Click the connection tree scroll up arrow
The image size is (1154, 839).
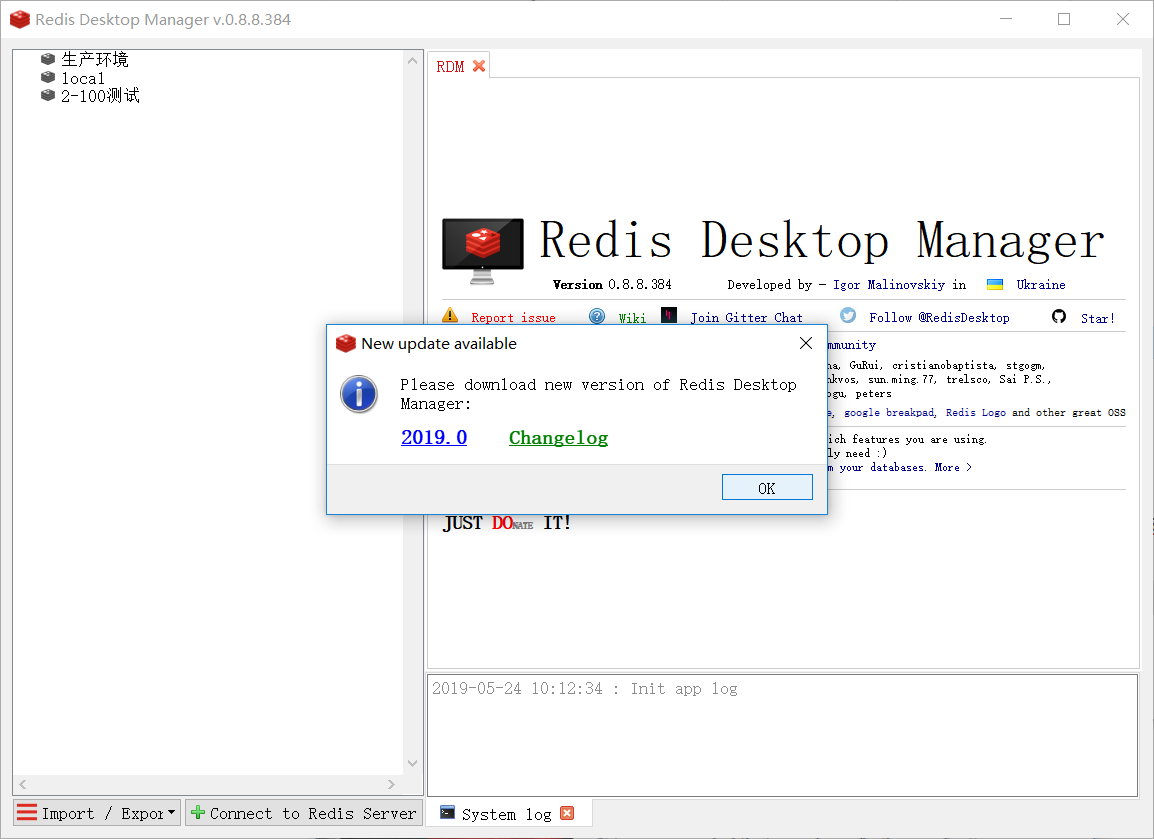tap(412, 60)
